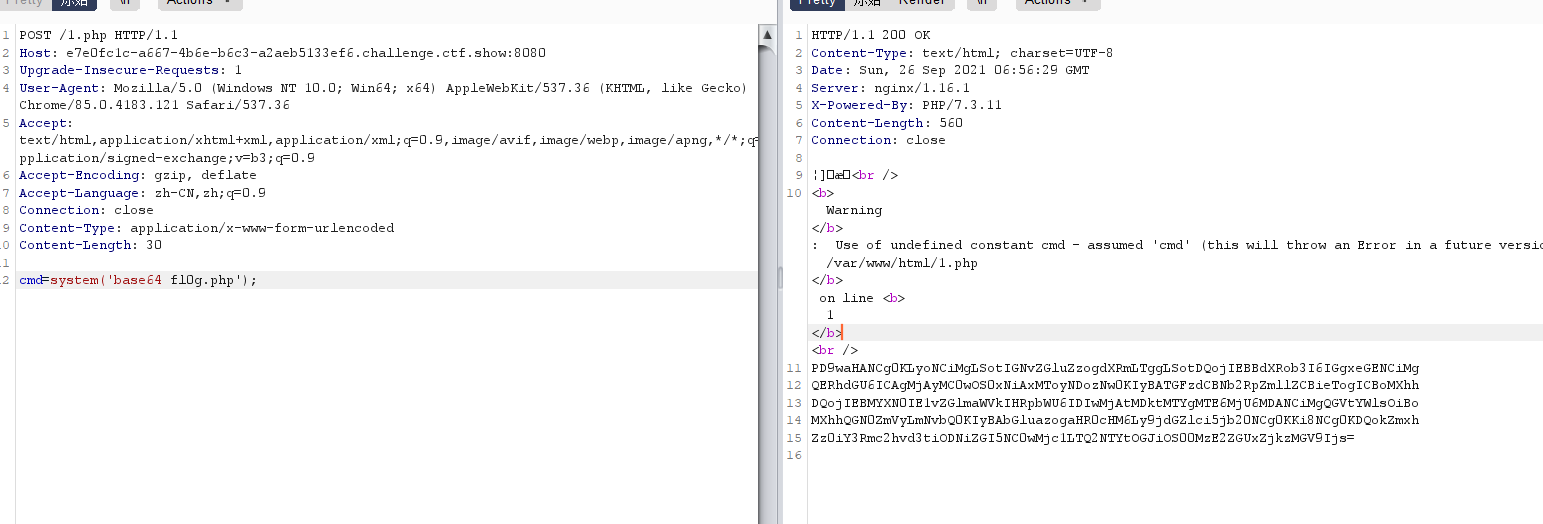This screenshot has width=1543, height=524.
Task: Click the first '<b>' tag line in response
Action: (x=822, y=193)
